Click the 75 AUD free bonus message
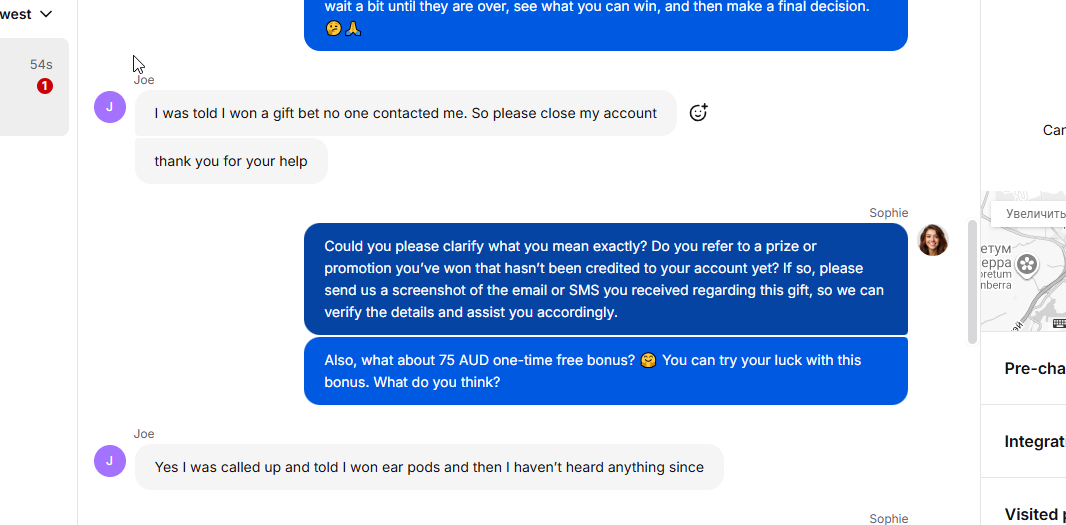Screen dimensions: 1066x525 (x=605, y=371)
